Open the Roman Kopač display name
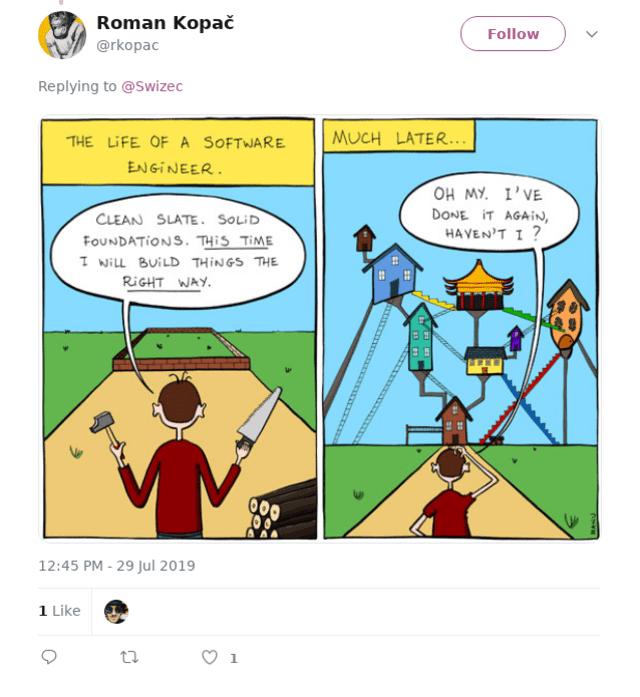640x697 pixels. (x=165, y=23)
